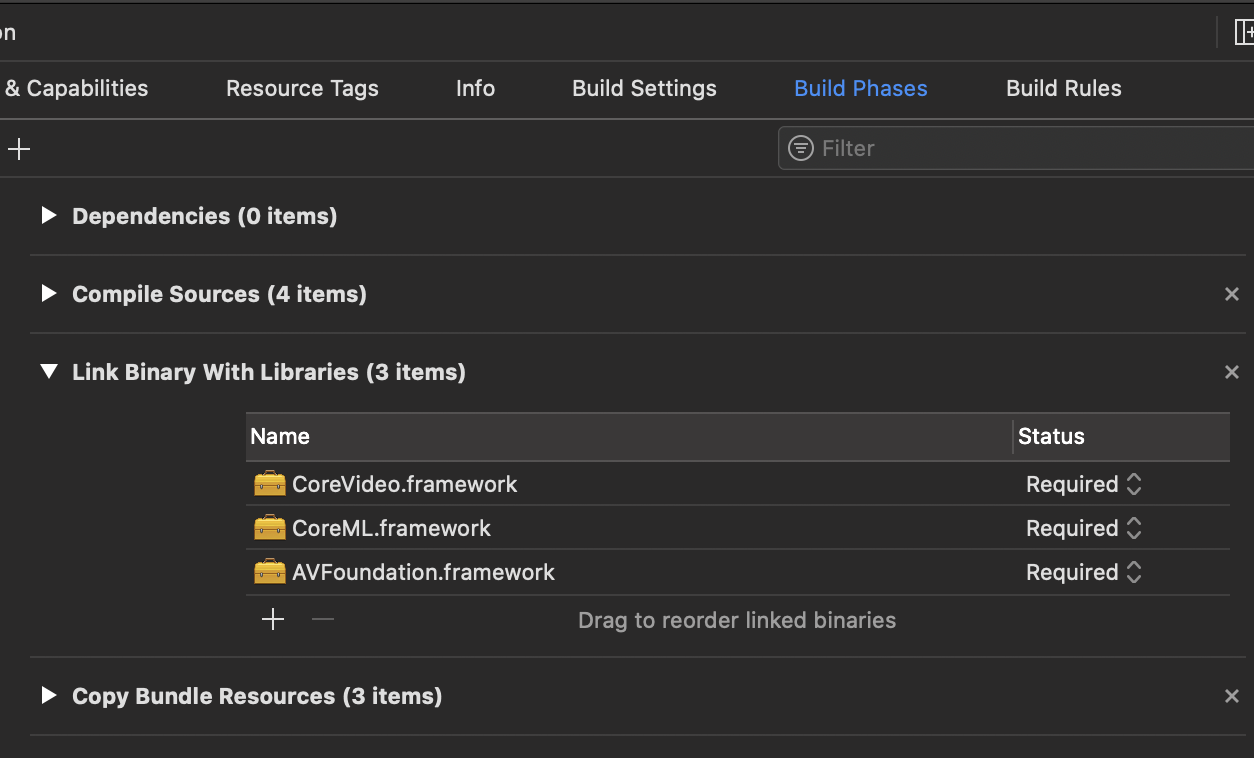Select the Build Phases tab
This screenshot has height=758, width=1254.
pos(860,88)
